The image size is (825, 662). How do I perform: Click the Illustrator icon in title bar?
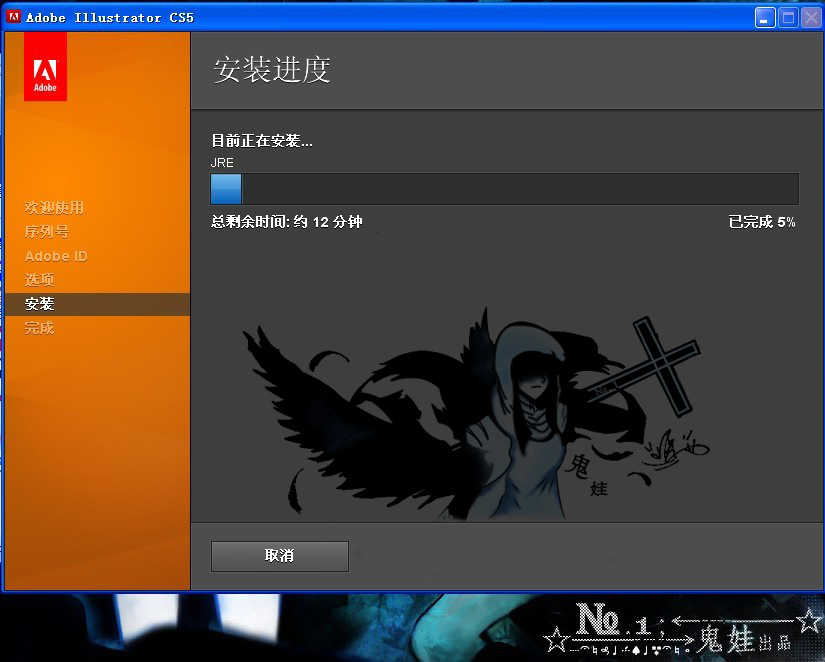[x=13, y=17]
